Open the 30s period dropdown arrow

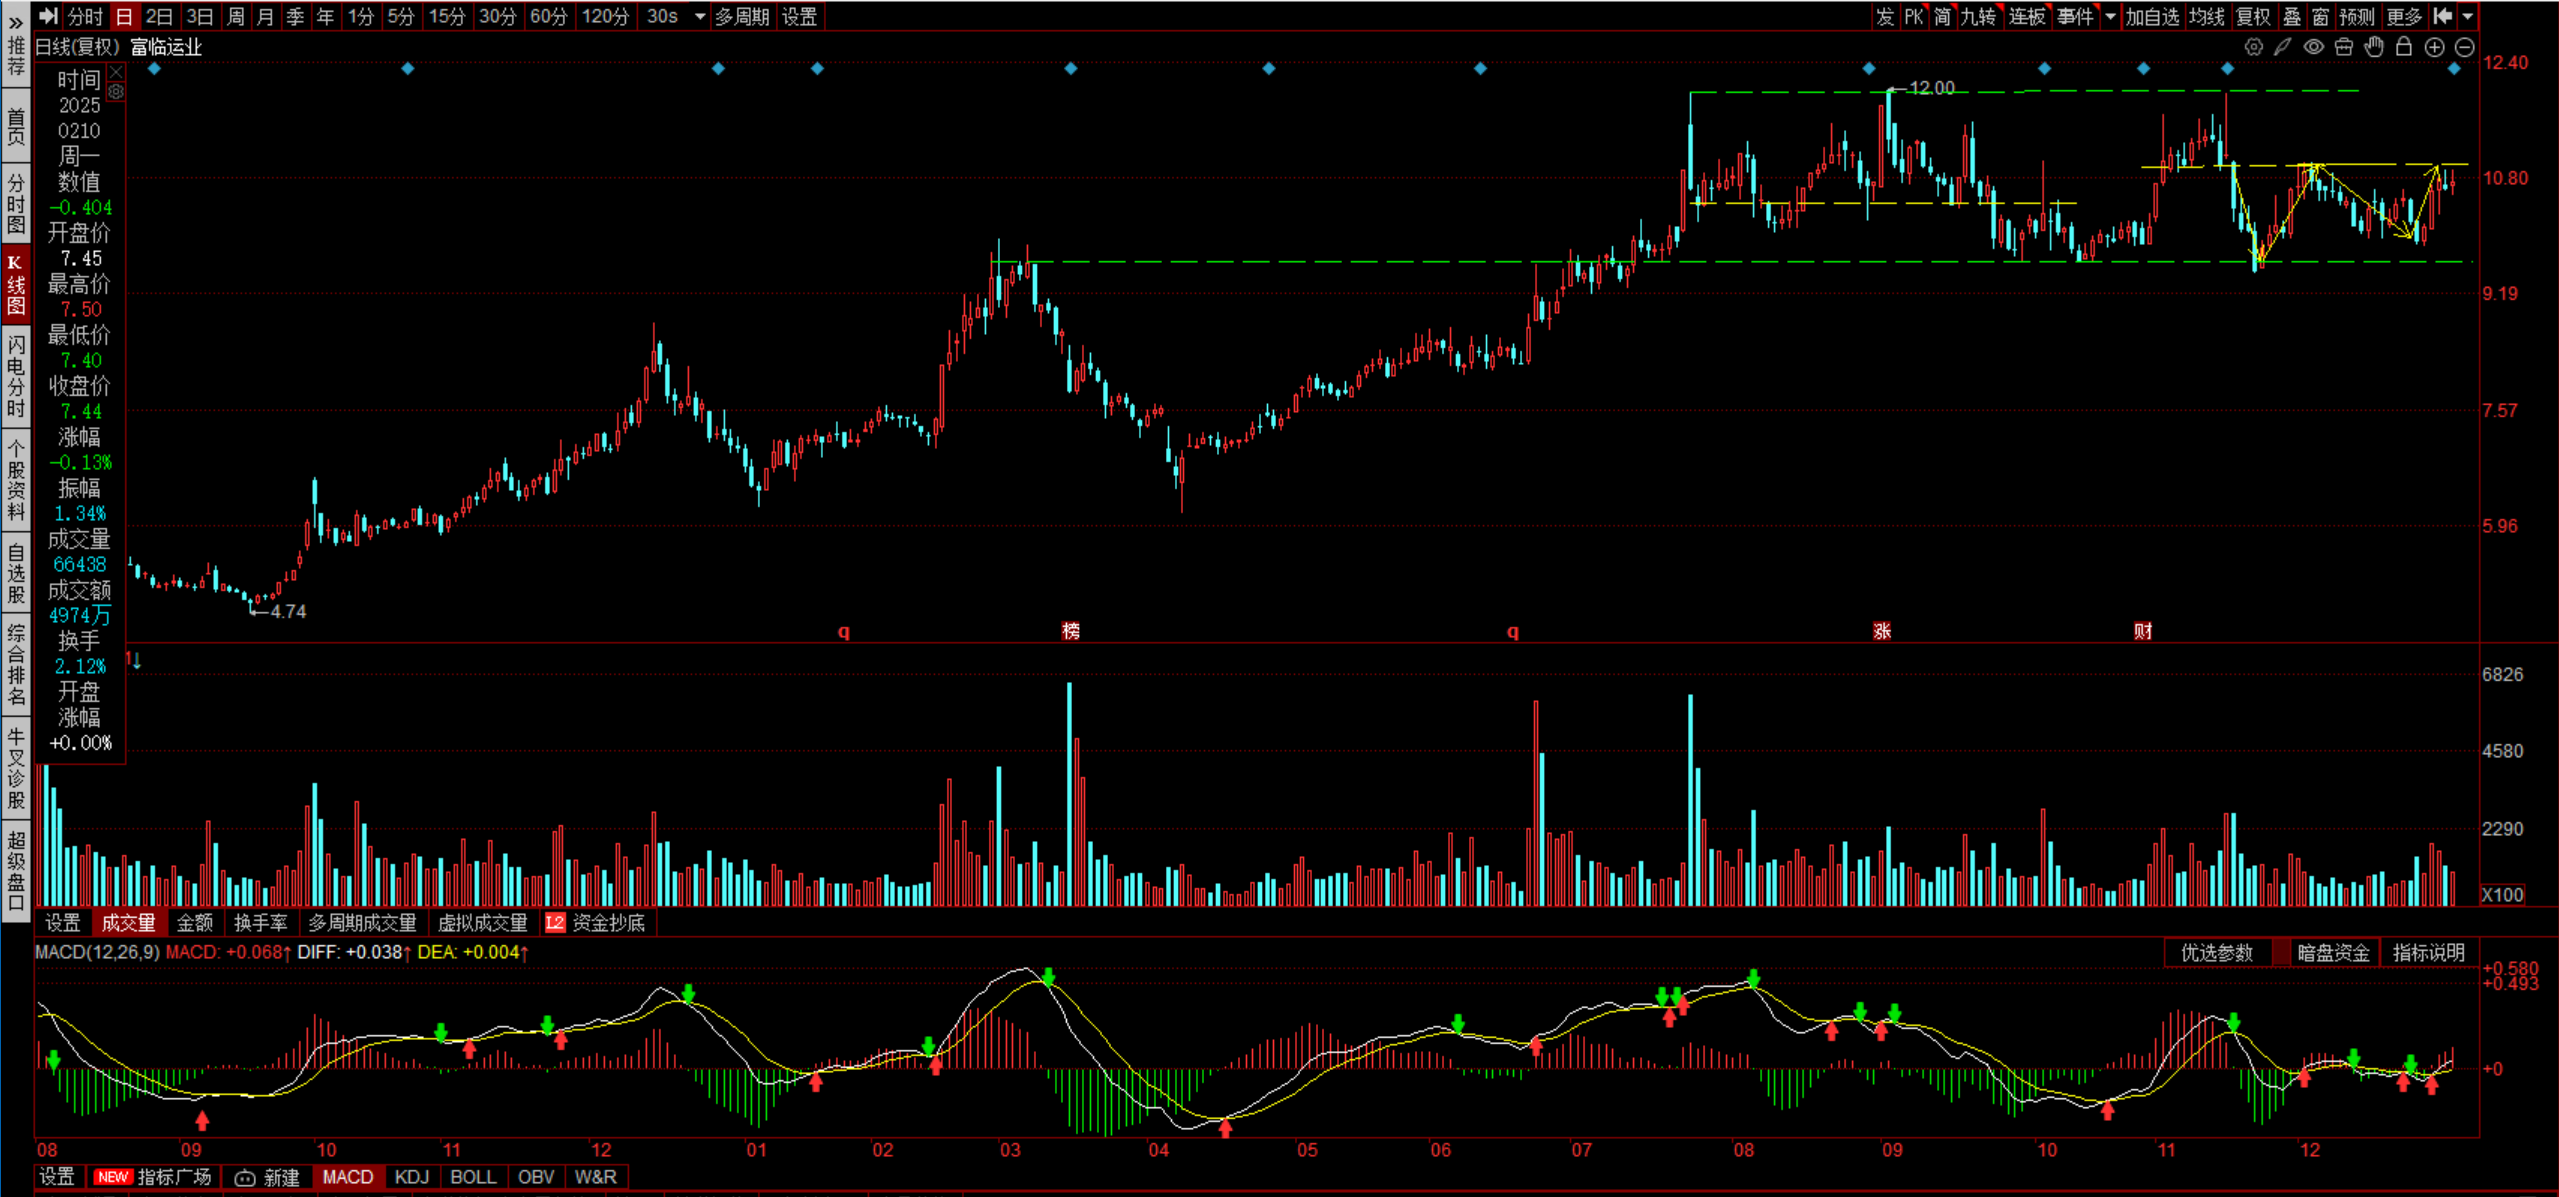tap(700, 16)
